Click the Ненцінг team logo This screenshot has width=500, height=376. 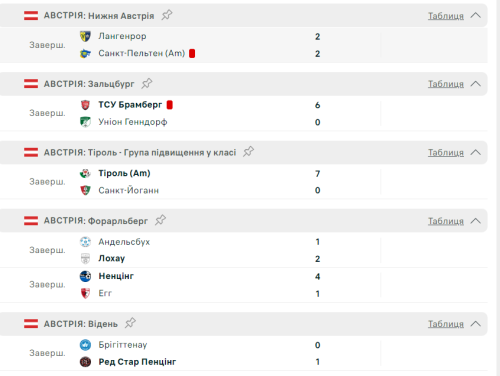point(85,276)
